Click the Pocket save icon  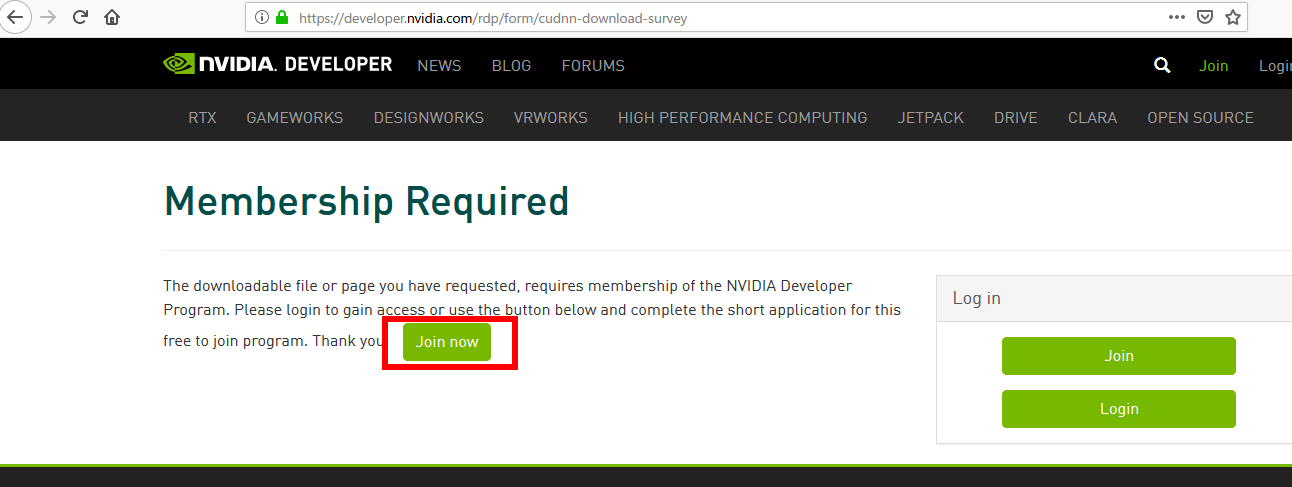pos(1206,17)
